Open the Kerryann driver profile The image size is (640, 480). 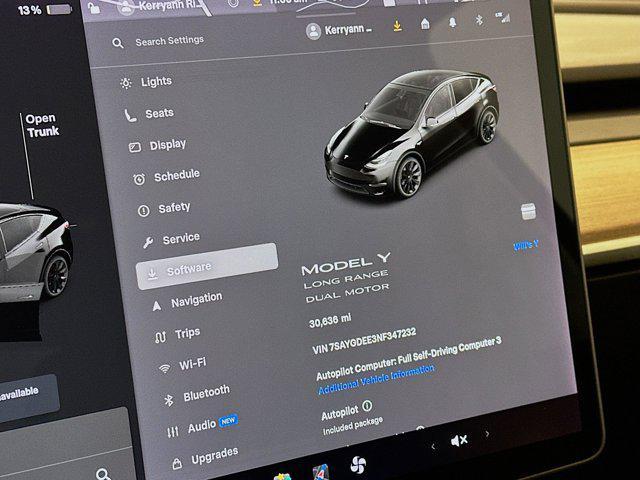click(x=339, y=31)
